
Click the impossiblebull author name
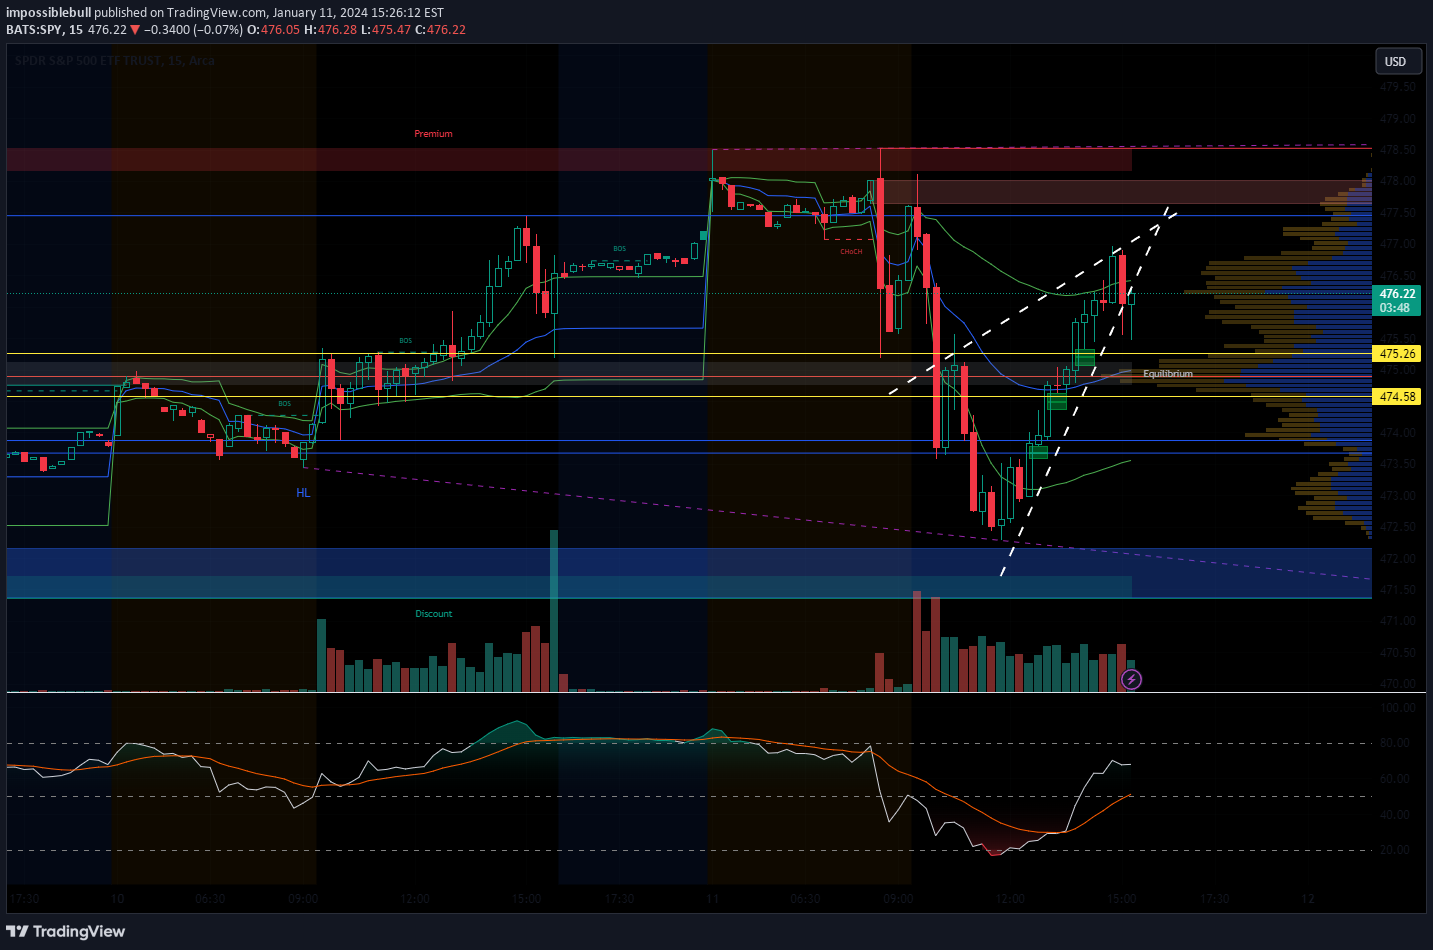(x=48, y=13)
